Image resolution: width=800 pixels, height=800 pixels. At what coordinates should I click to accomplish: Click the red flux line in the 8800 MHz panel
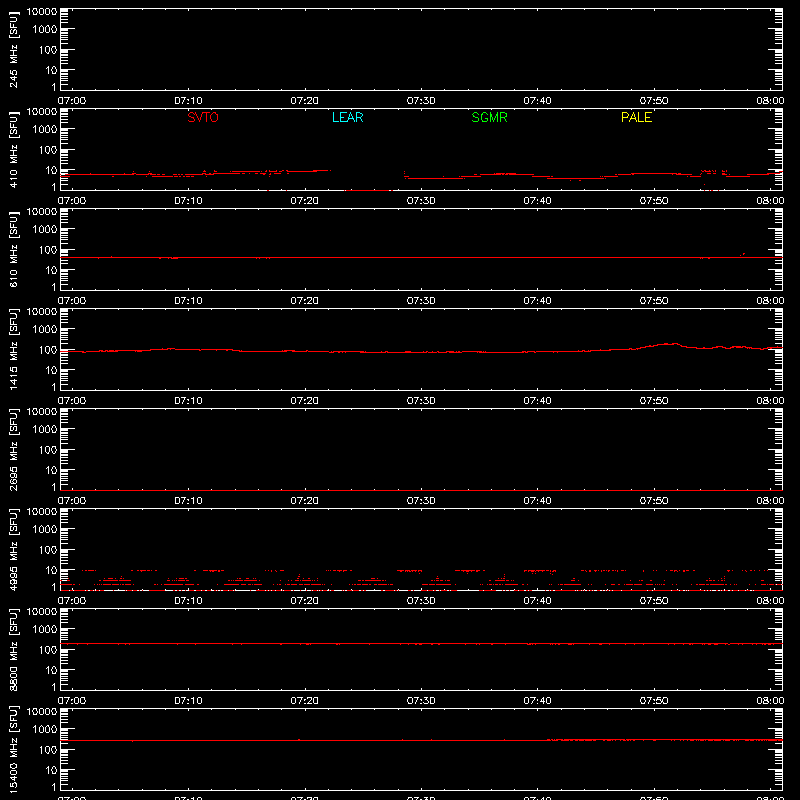(x=421, y=644)
